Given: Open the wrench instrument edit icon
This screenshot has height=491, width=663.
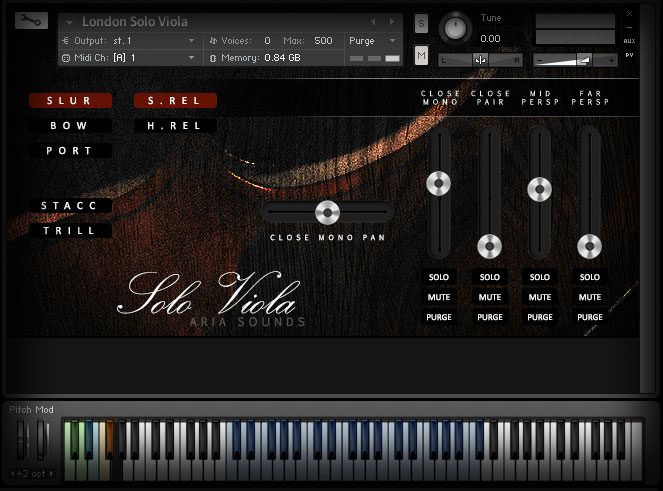Looking at the screenshot, I should 31,20.
